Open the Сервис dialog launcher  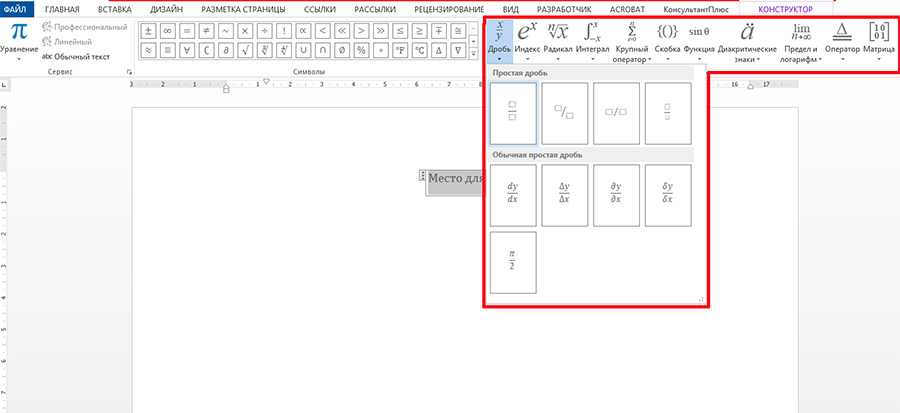[129, 72]
